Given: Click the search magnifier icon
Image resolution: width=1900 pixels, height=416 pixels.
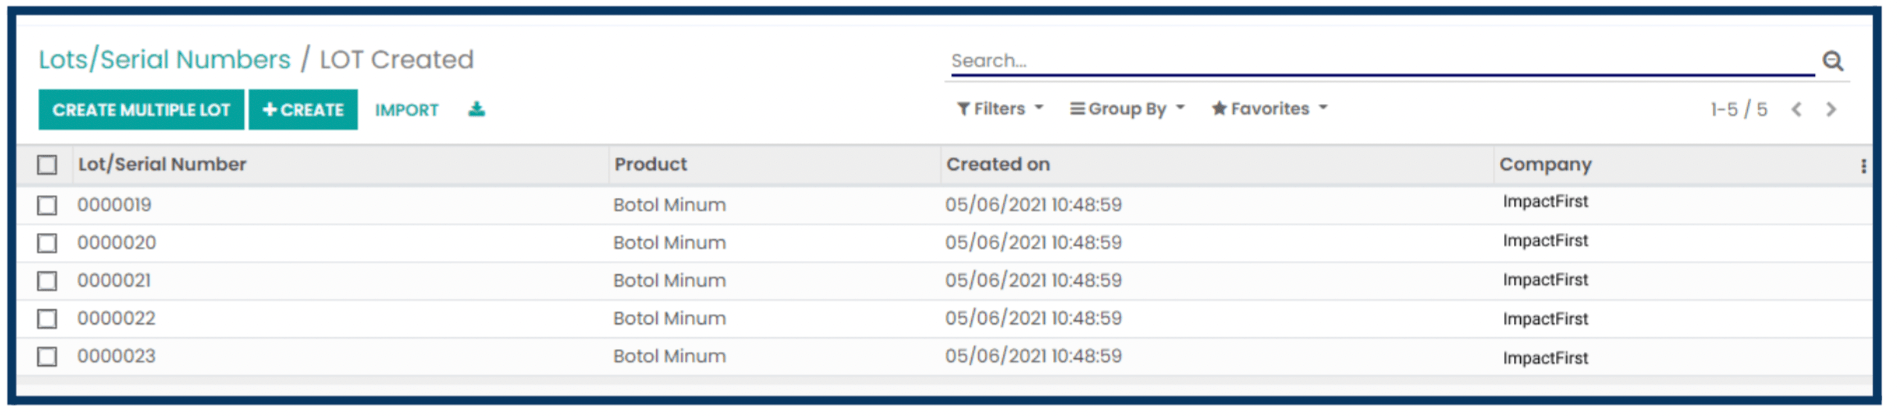Looking at the screenshot, I should 1832,61.
